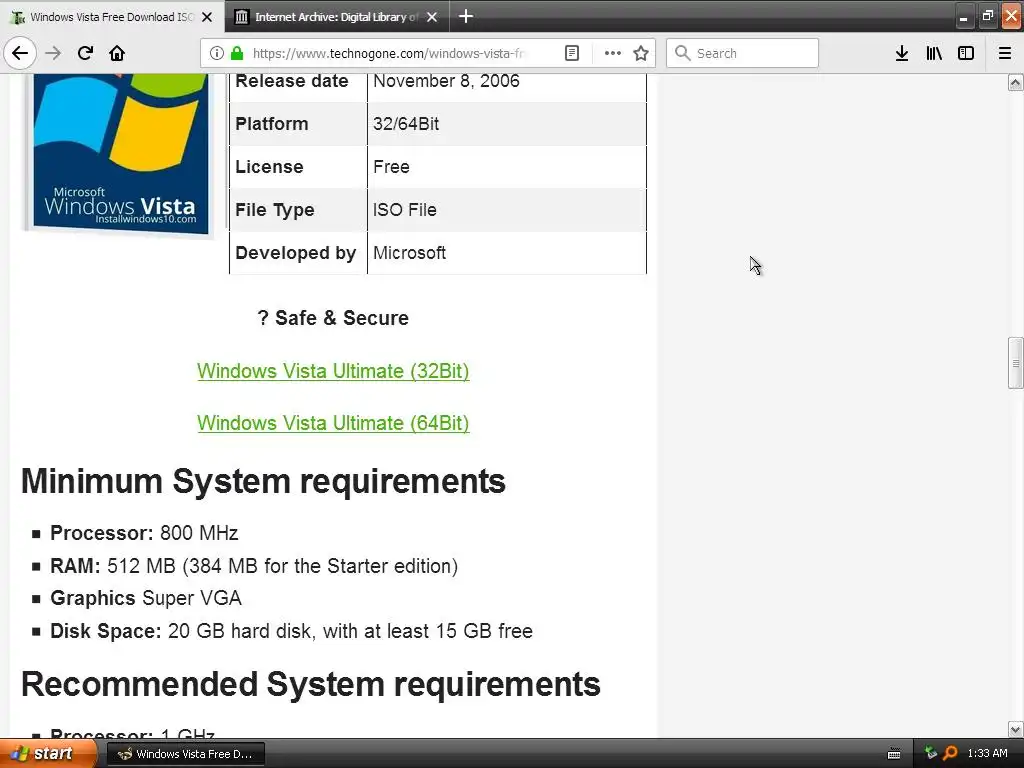Image resolution: width=1024 pixels, height=768 pixels.
Task: Reload the current page
Action: coord(85,53)
